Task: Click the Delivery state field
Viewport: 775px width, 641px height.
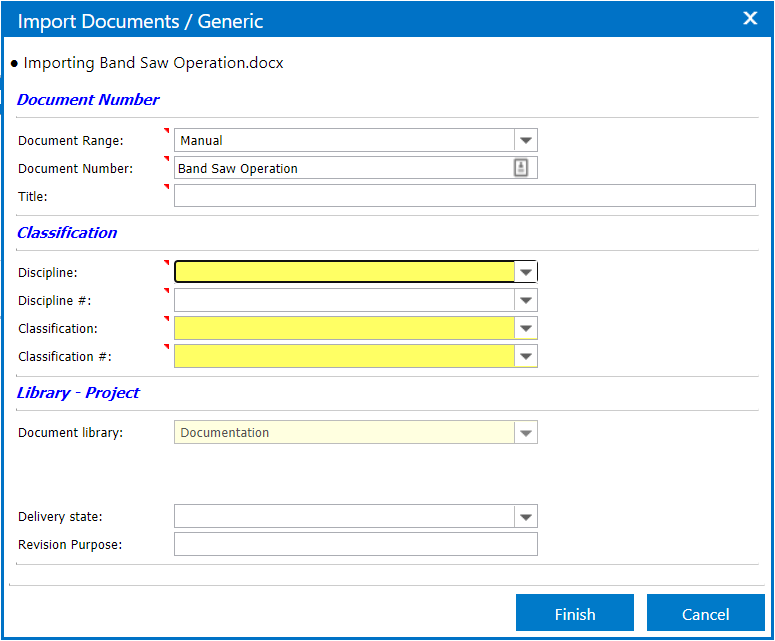Action: [x=344, y=517]
